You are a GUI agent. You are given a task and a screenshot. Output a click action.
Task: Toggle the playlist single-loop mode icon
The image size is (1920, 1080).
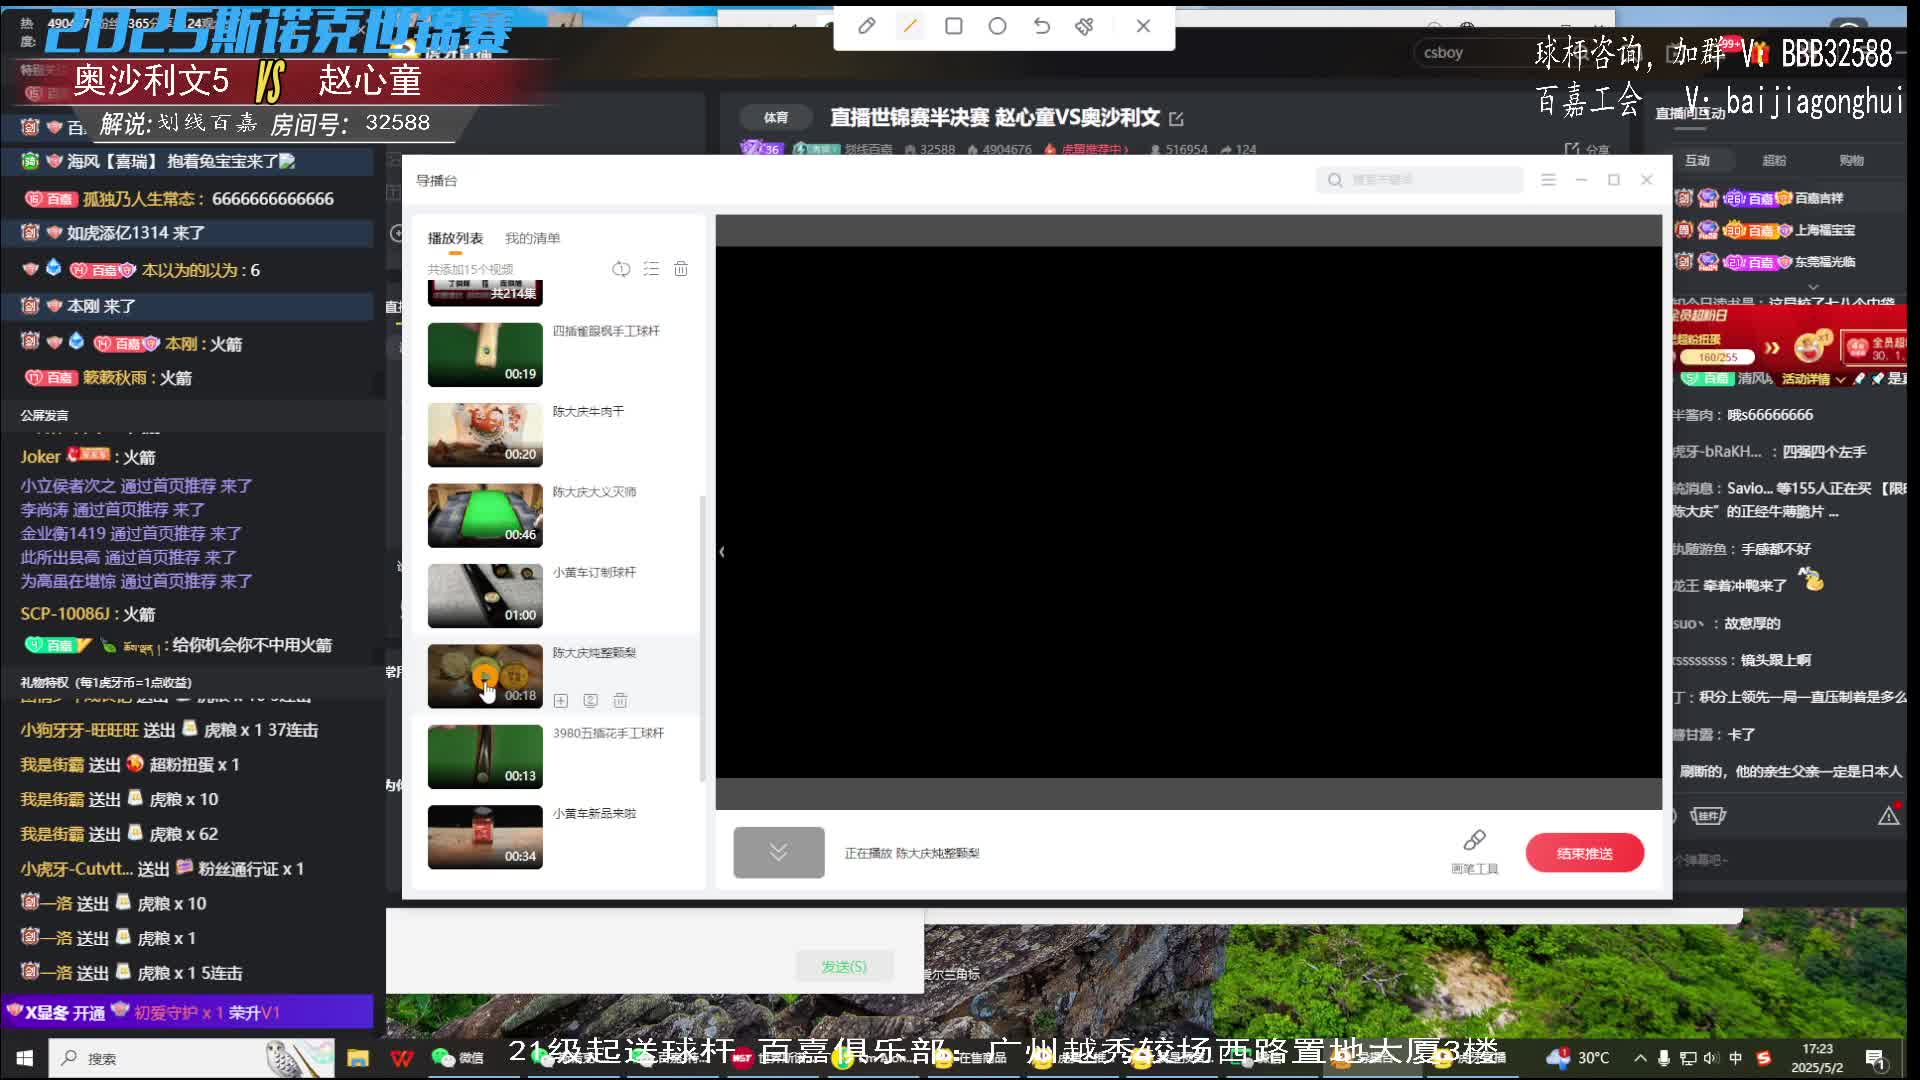pos(621,269)
